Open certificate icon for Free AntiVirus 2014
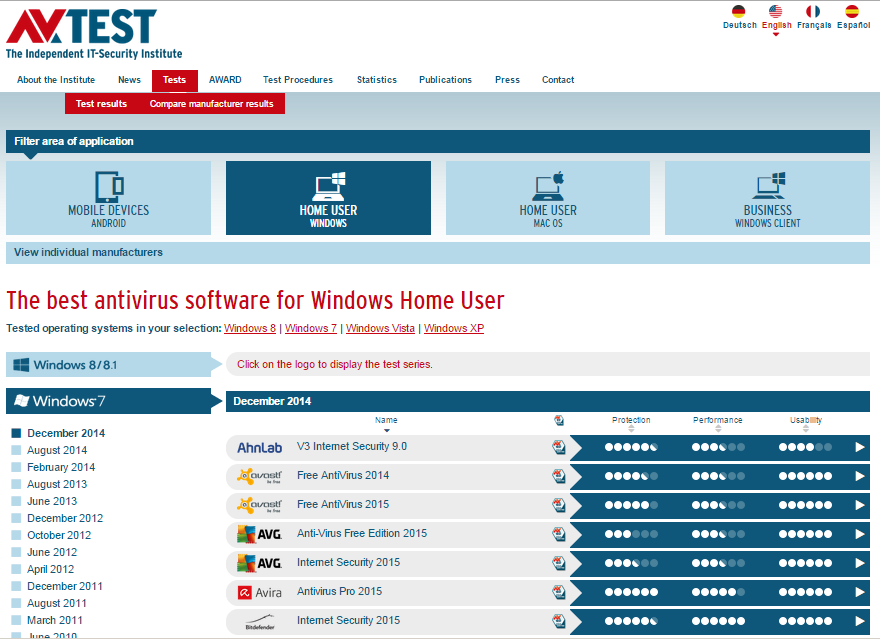Viewport: 880px width, 639px height. click(x=558, y=476)
